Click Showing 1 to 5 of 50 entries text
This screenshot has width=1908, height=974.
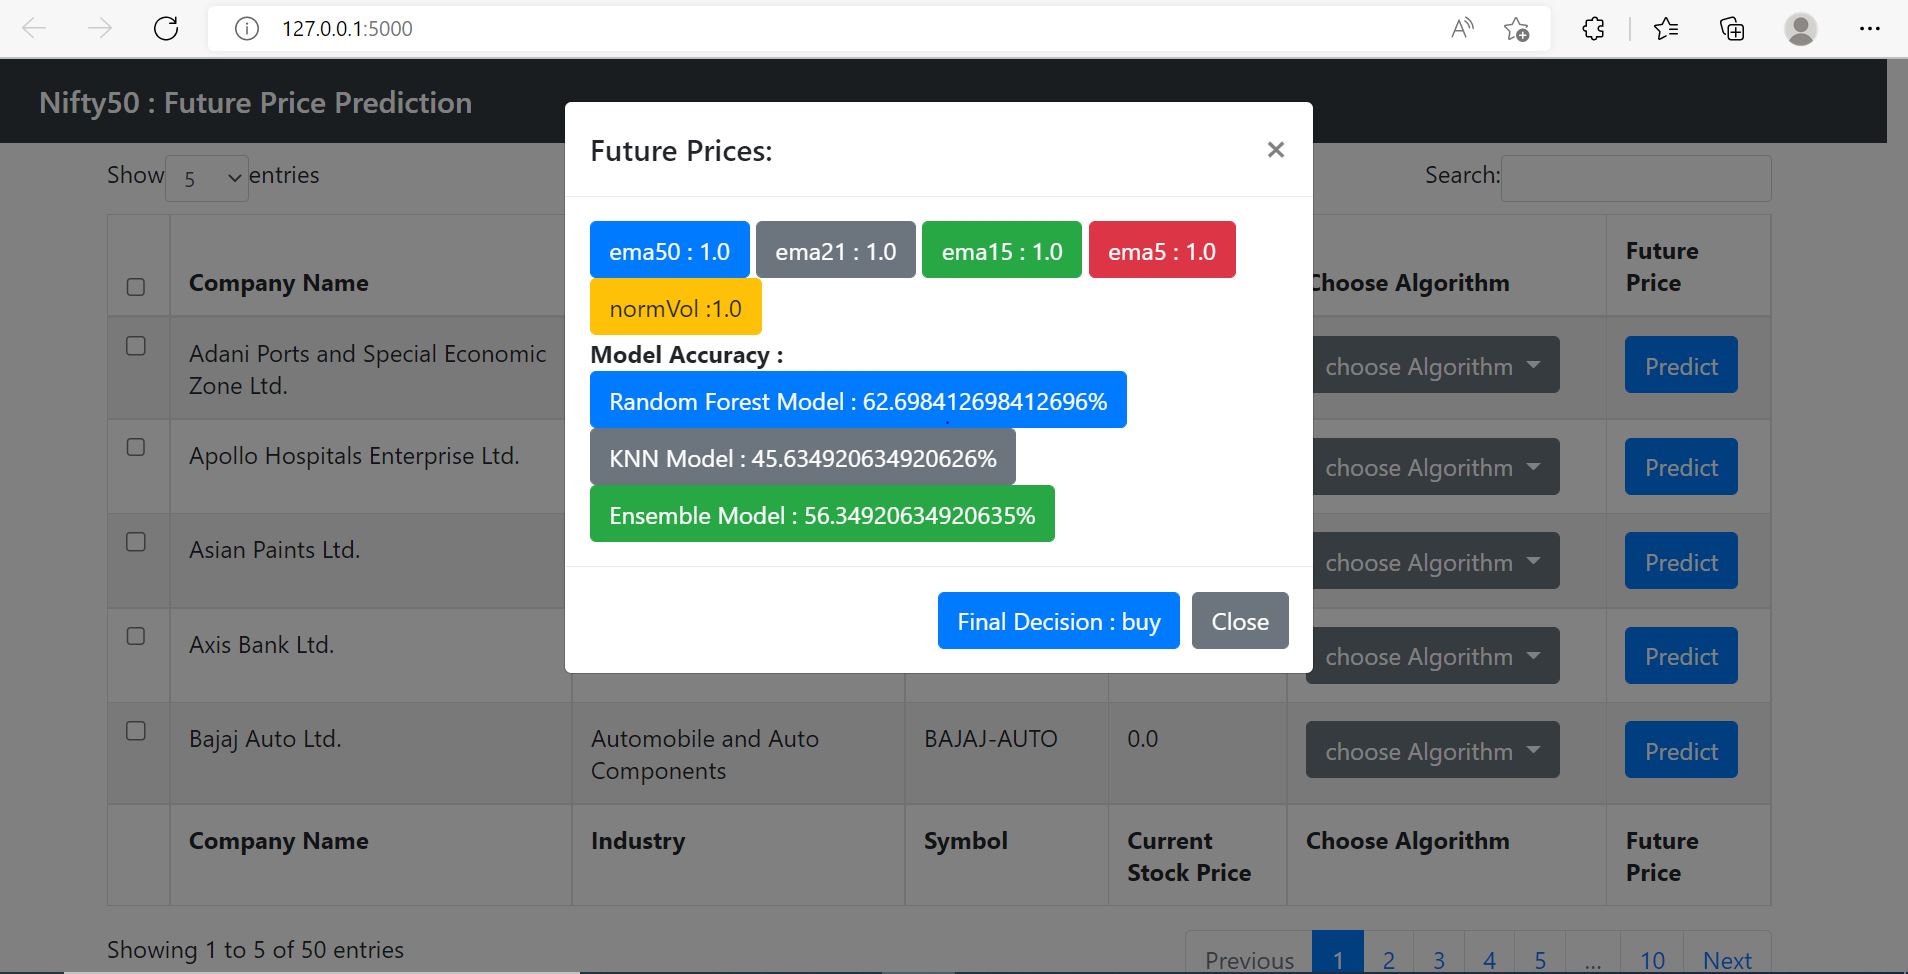[255, 949]
